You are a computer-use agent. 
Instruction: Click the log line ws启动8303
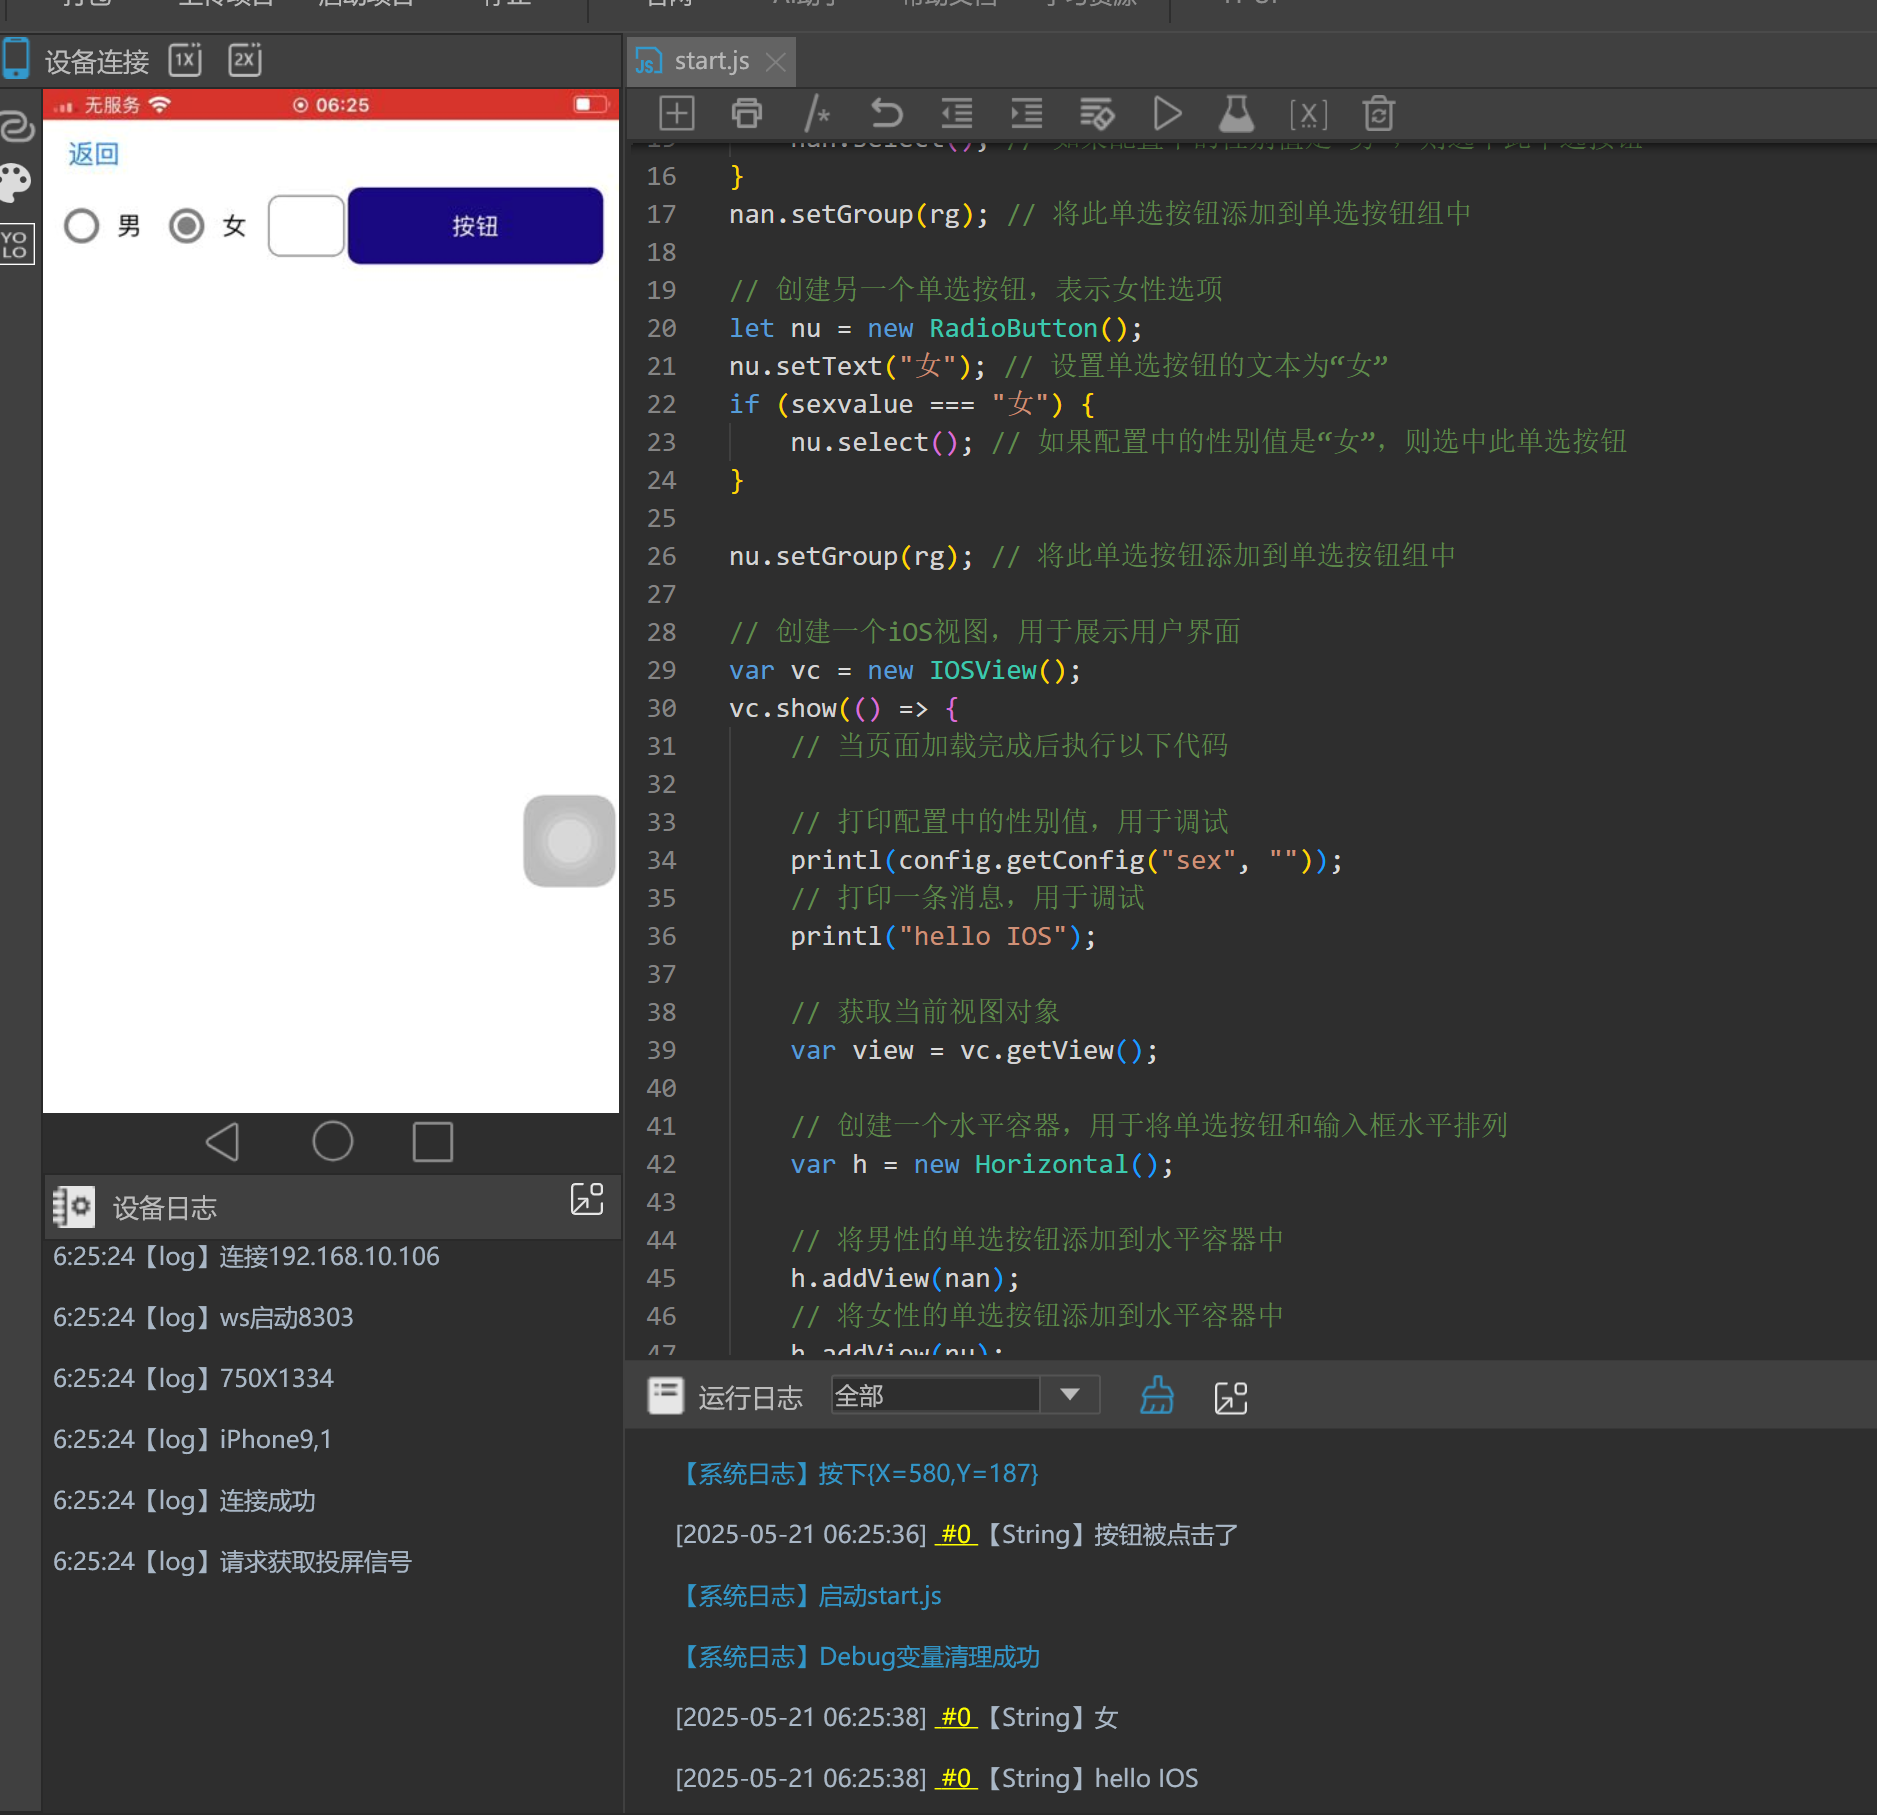[203, 1317]
